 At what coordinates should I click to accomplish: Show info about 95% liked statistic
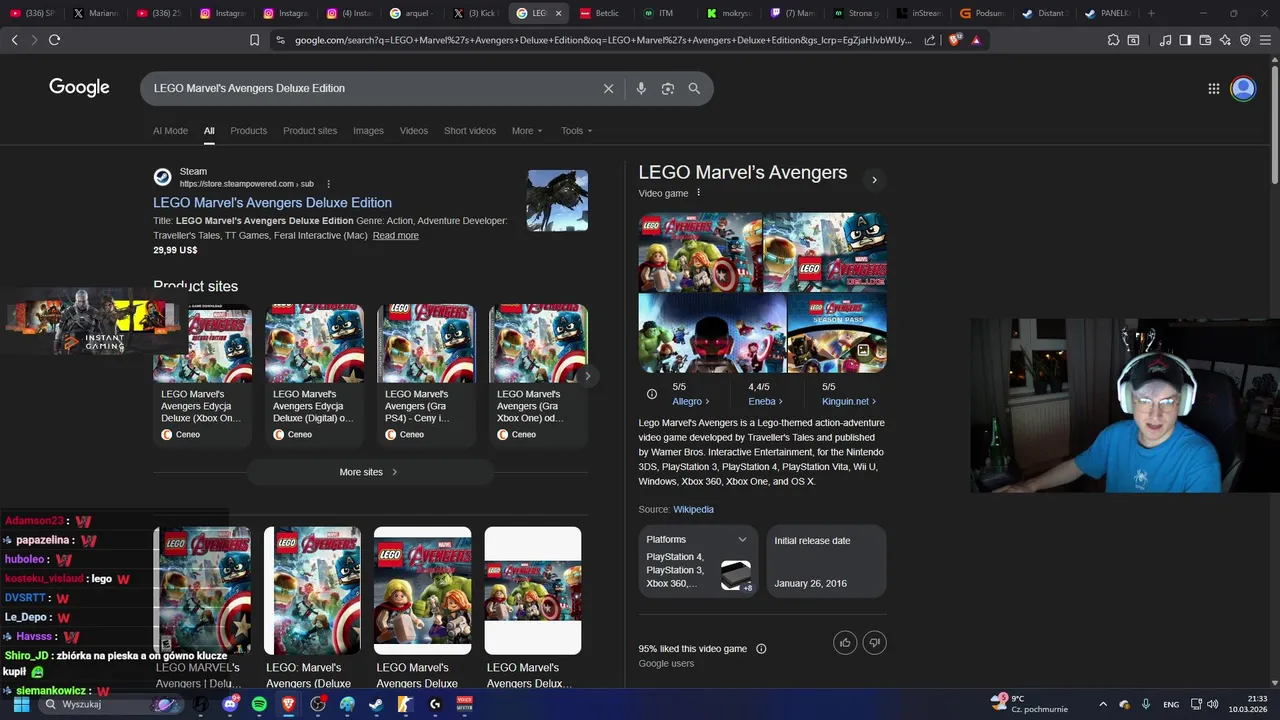(761, 649)
